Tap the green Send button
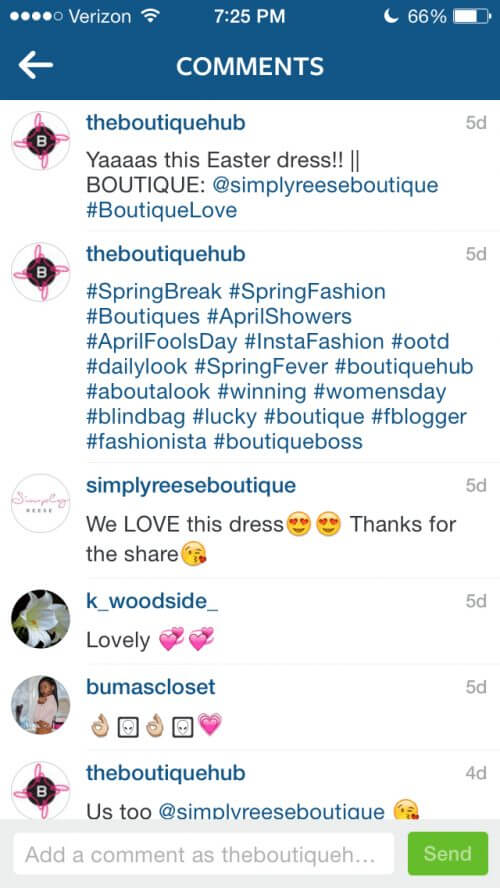The height and width of the screenshot is (888, 500). pyautogui.click(x=448, y=853)
